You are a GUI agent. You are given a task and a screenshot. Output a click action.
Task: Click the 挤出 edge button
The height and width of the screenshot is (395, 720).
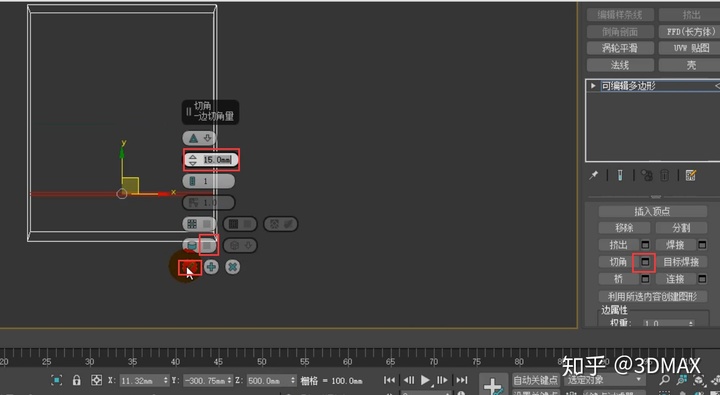(619, 245)
